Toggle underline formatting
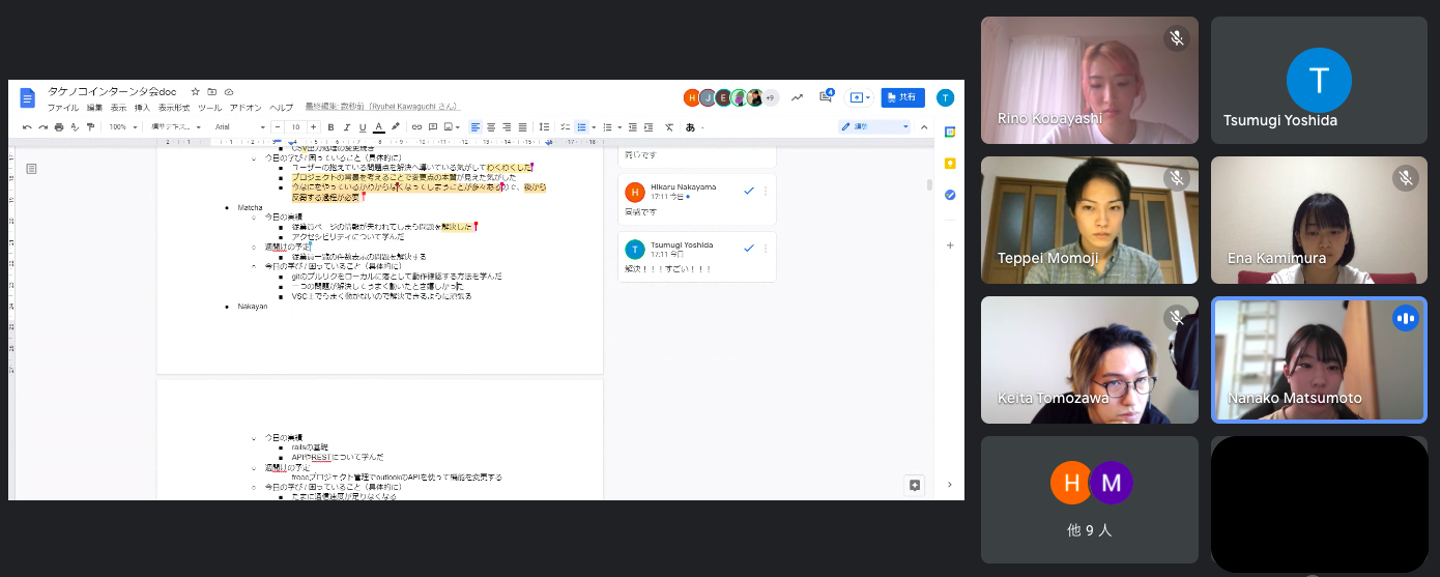This screenshot has height=577, width=1440. 363,127
